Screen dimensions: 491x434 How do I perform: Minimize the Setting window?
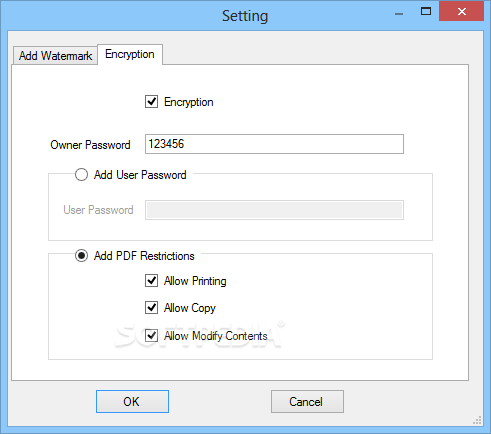click(x=399, y=13)
